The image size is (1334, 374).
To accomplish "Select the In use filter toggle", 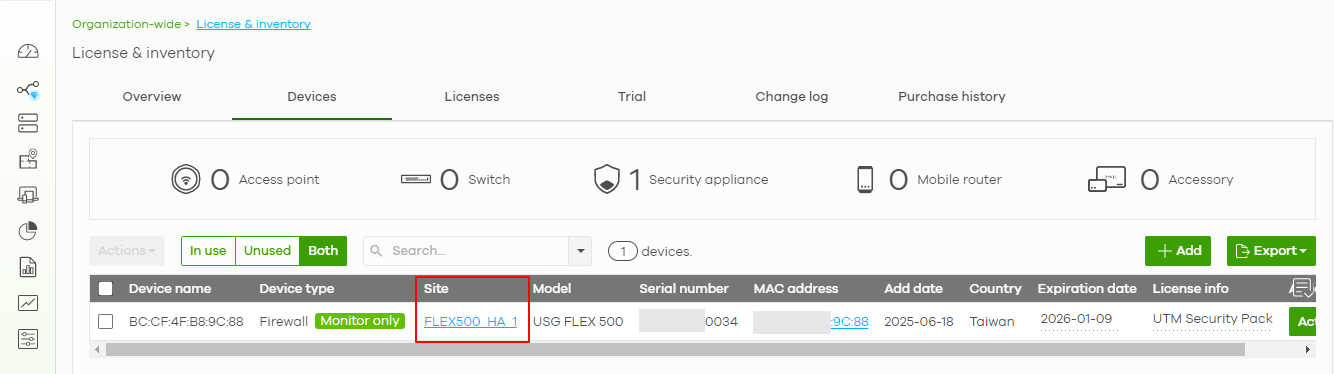I will [208, 251].
